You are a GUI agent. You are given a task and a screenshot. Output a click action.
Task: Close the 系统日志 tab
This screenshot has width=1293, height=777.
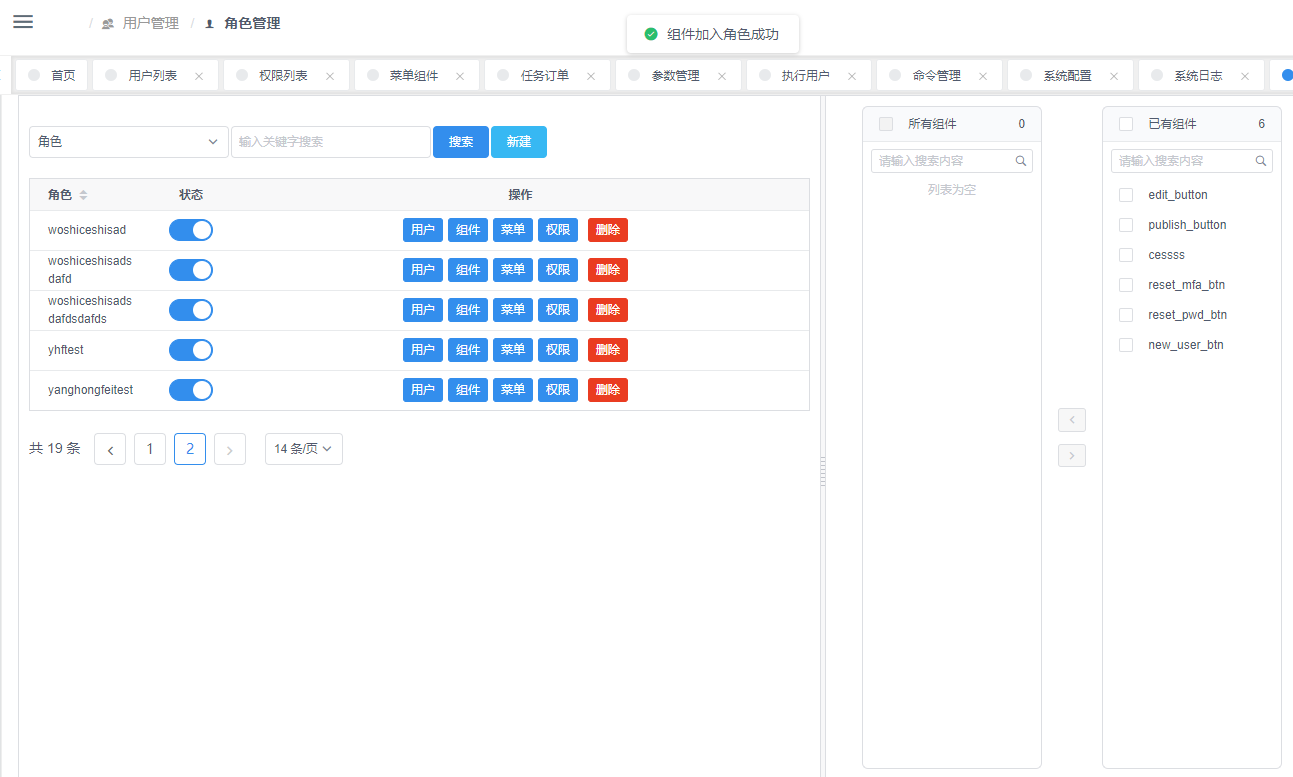1245,76
